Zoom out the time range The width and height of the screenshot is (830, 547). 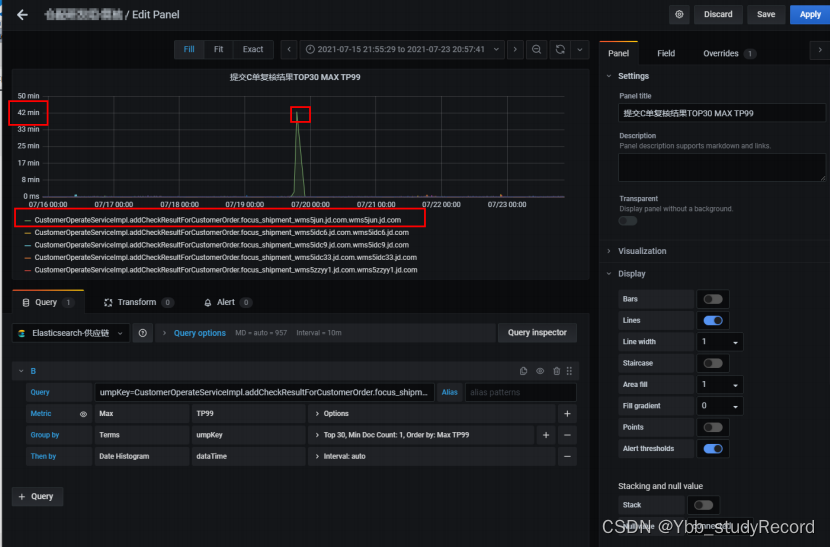click(536, 49)
